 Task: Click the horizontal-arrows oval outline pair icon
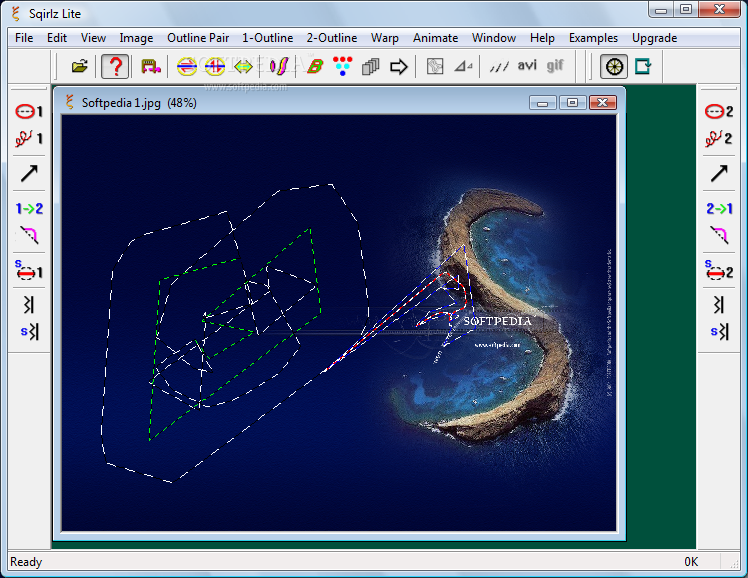[187, 66]
